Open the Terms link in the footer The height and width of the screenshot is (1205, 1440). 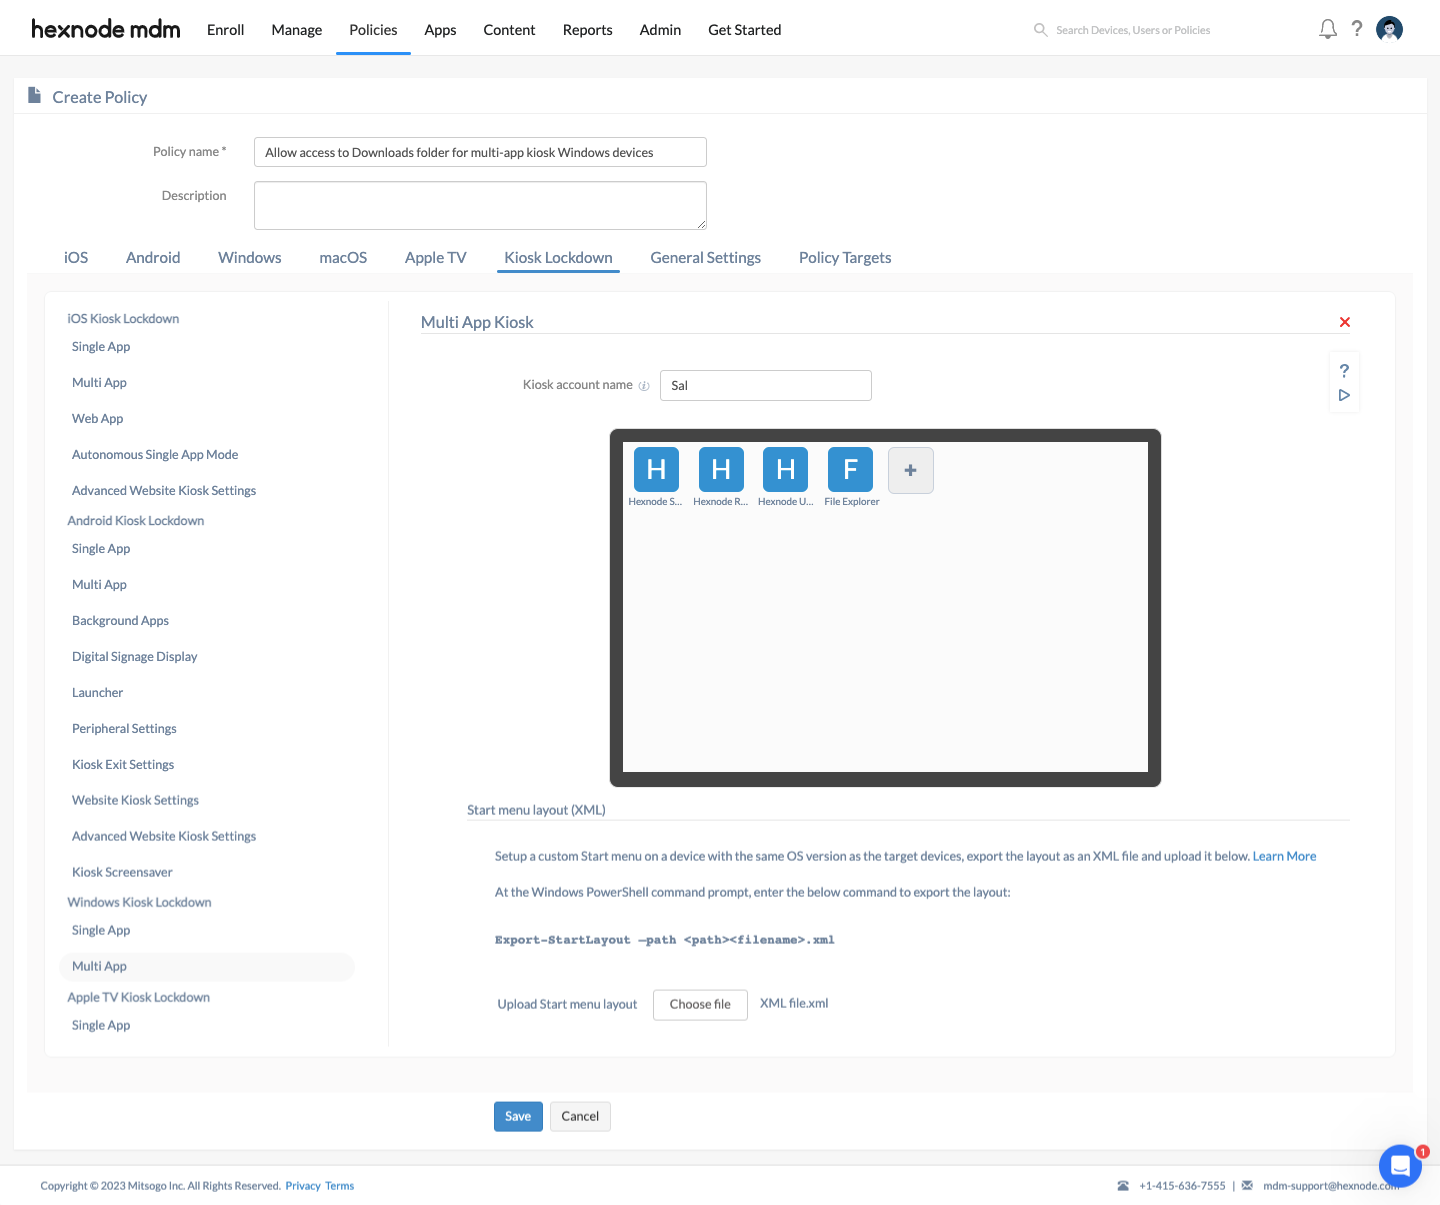pos(339,1186)
